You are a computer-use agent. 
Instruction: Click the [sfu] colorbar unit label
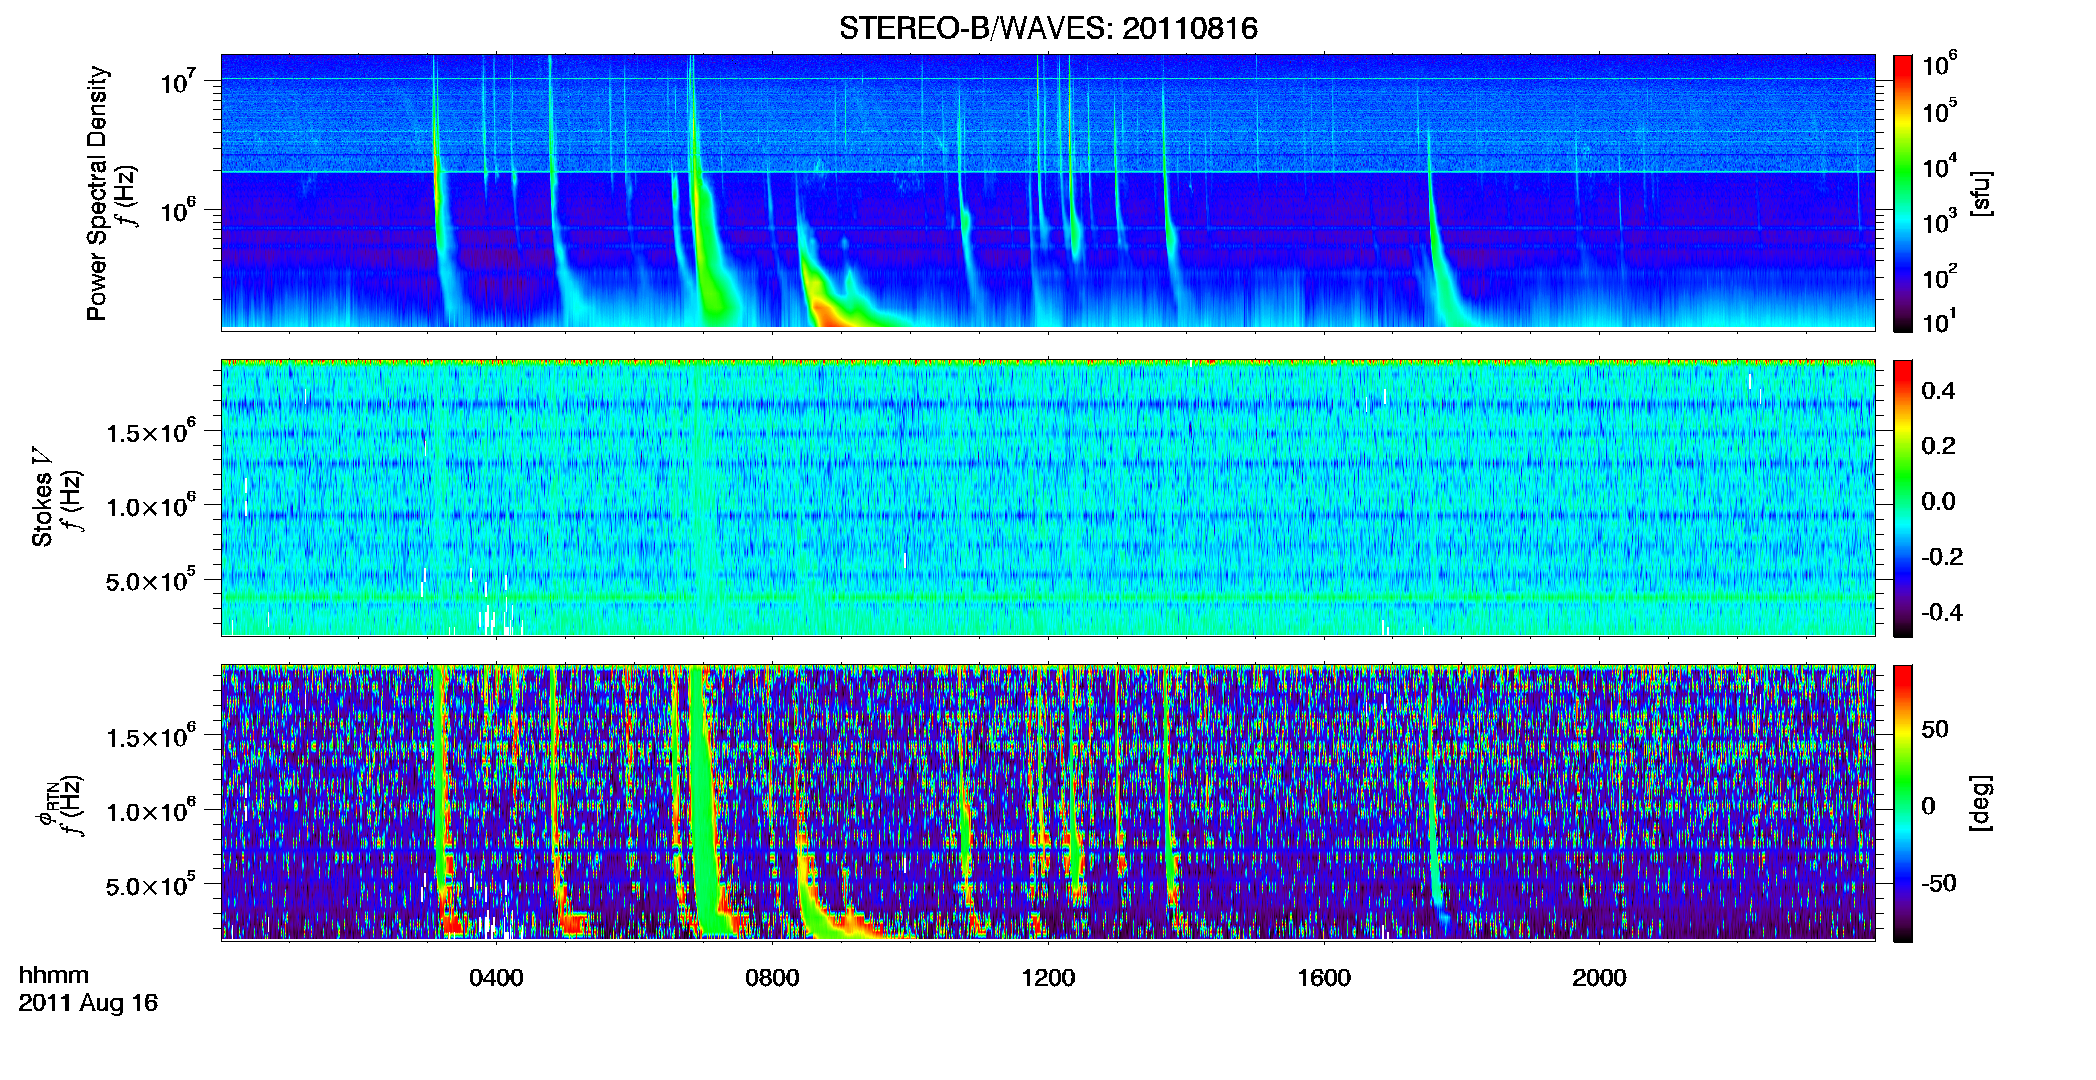coord(1981,193)
